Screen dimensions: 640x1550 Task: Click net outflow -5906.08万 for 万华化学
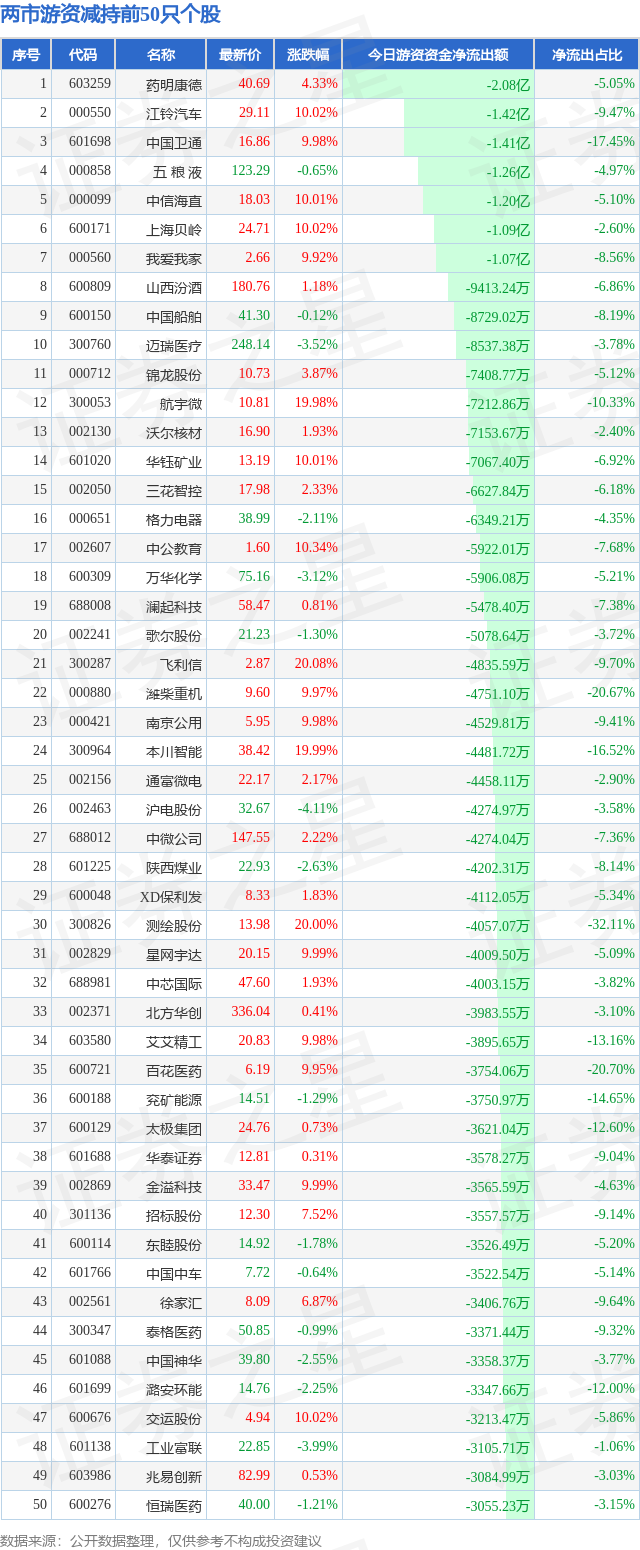point(497,577)
